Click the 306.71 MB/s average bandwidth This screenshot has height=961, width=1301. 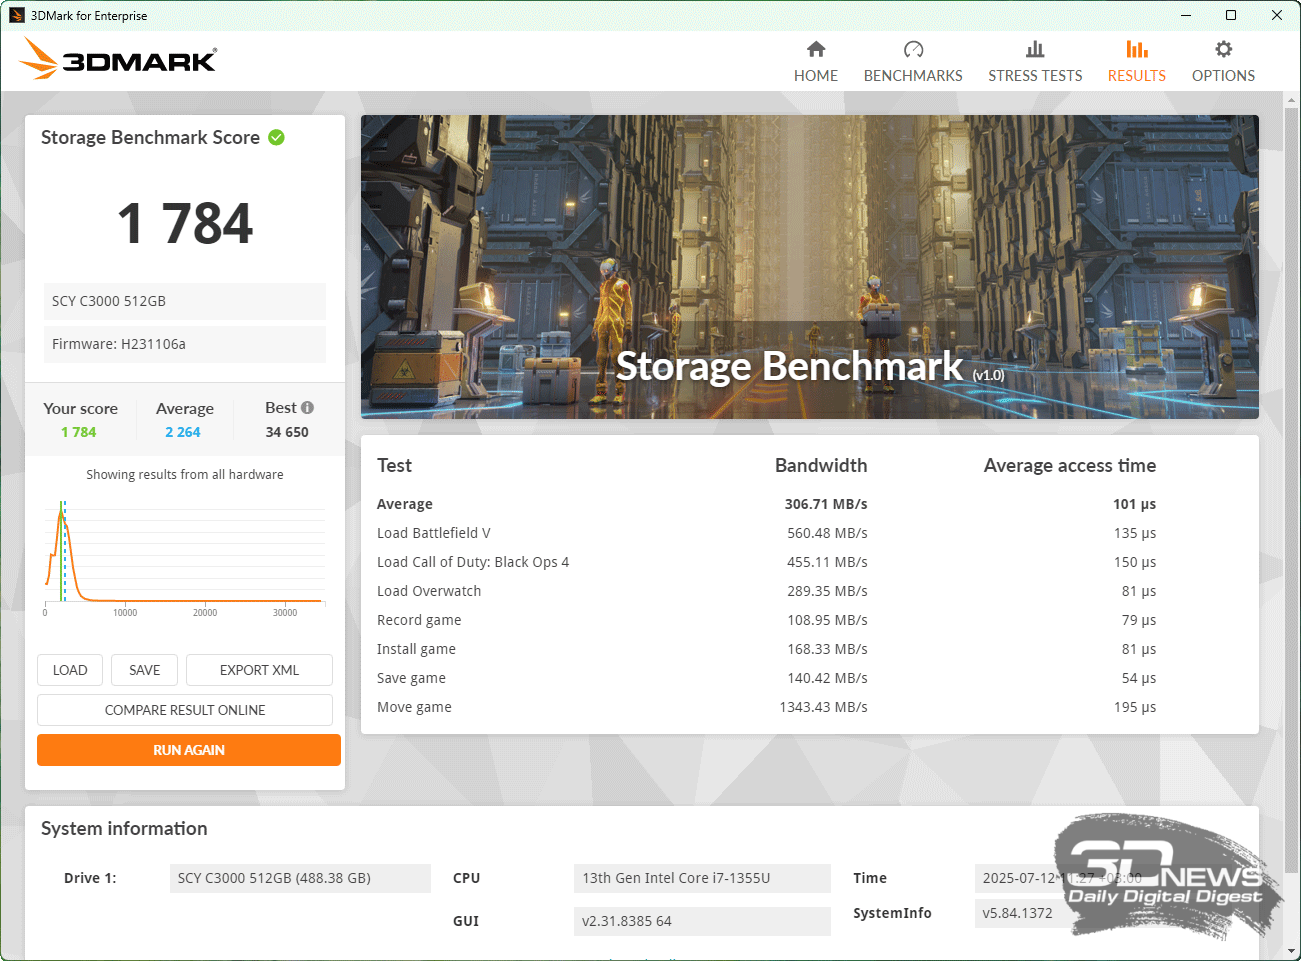(826, 504)
